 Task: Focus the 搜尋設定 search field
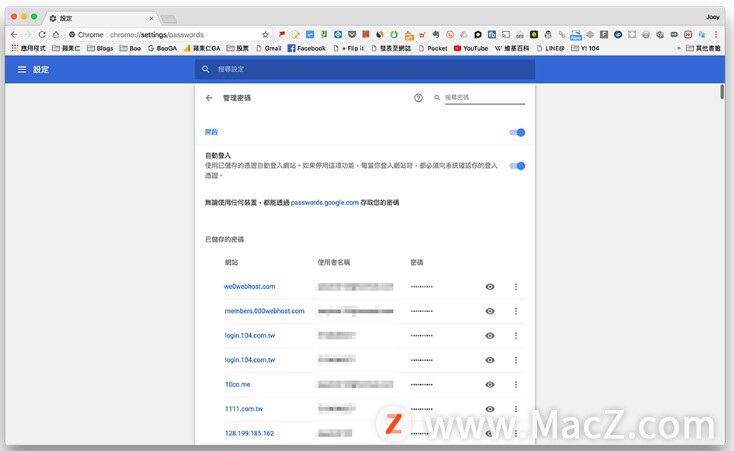365,69
